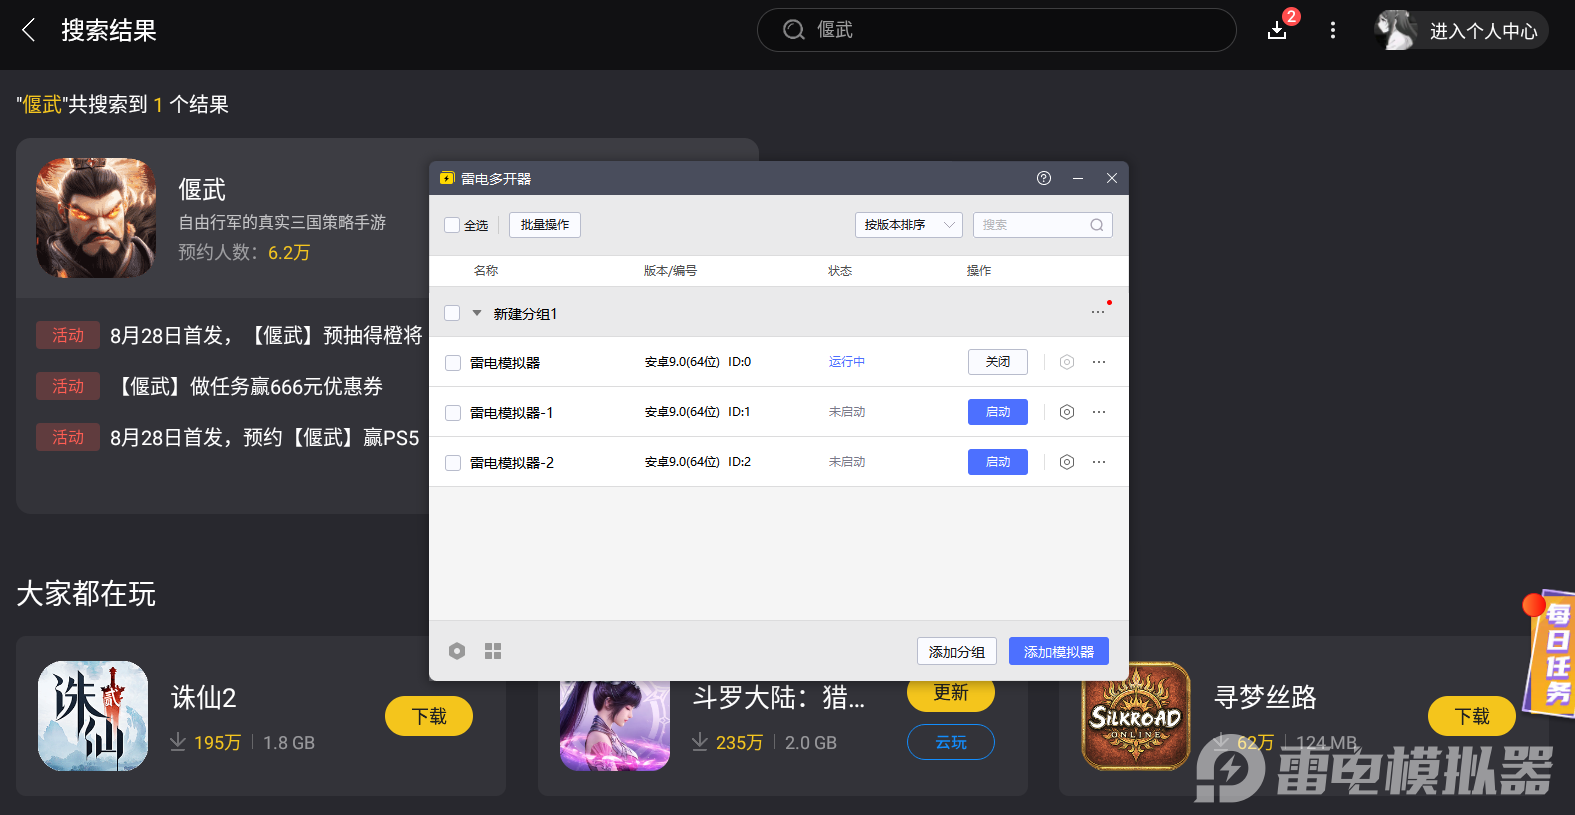Click the 状态 column header

840,271
